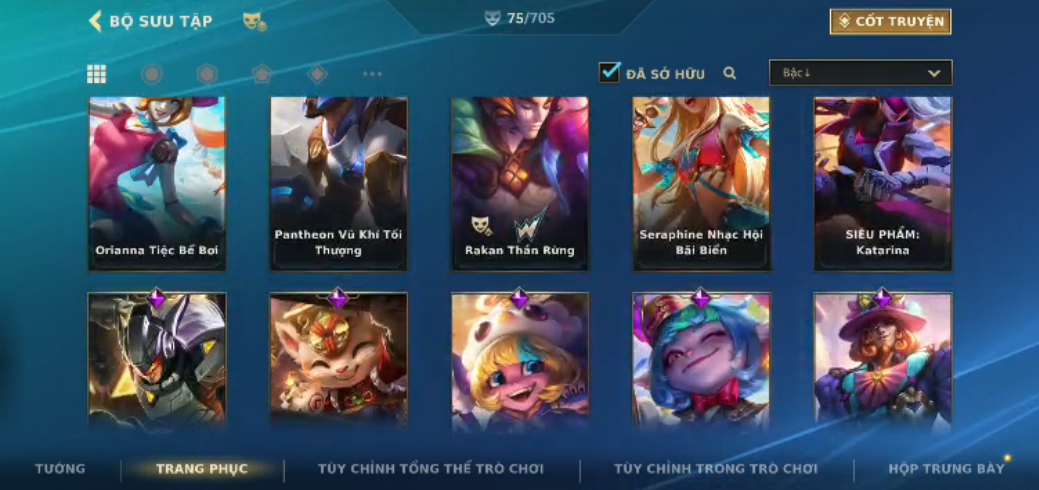The height and width of the screenshot is (490, 1039).
Task: Select the SIÊU PHẨM: Katarina skin card
Action: [x=883, y=184]
